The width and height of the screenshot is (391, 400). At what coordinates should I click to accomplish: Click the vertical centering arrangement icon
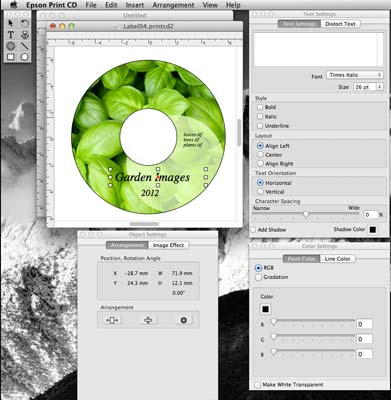(148, 320)
